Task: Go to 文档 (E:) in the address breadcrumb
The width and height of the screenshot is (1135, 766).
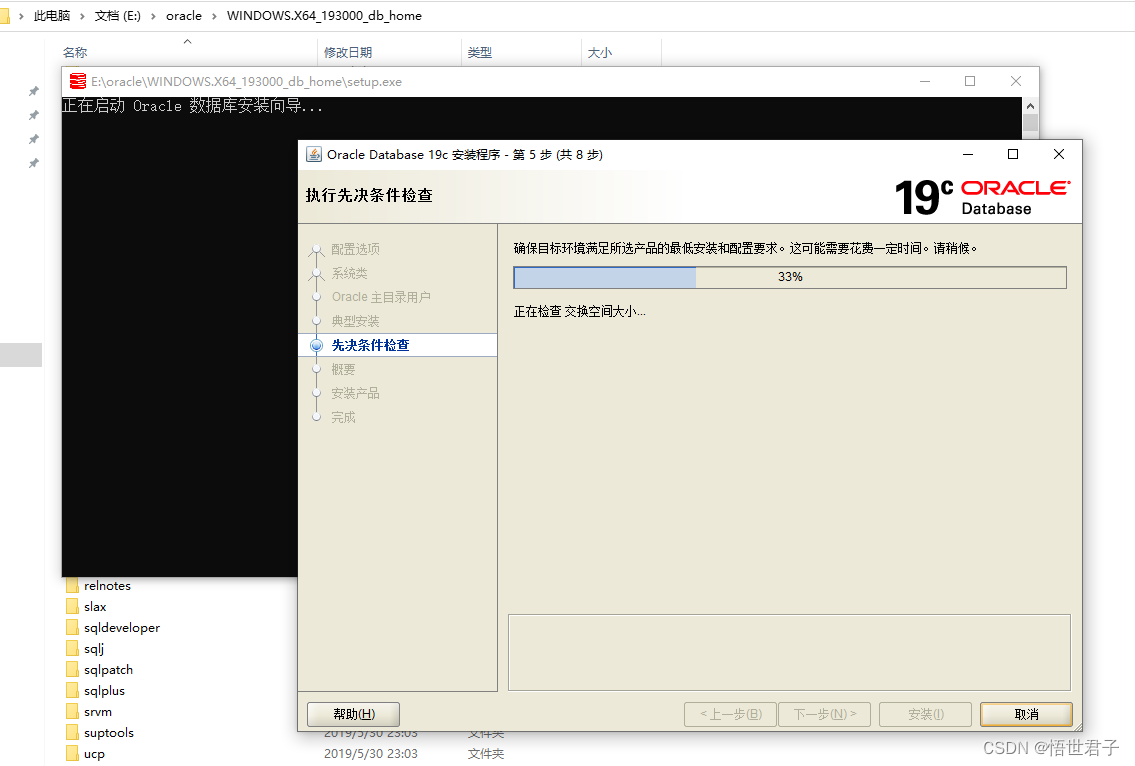Action: click(x=117, y=15)
